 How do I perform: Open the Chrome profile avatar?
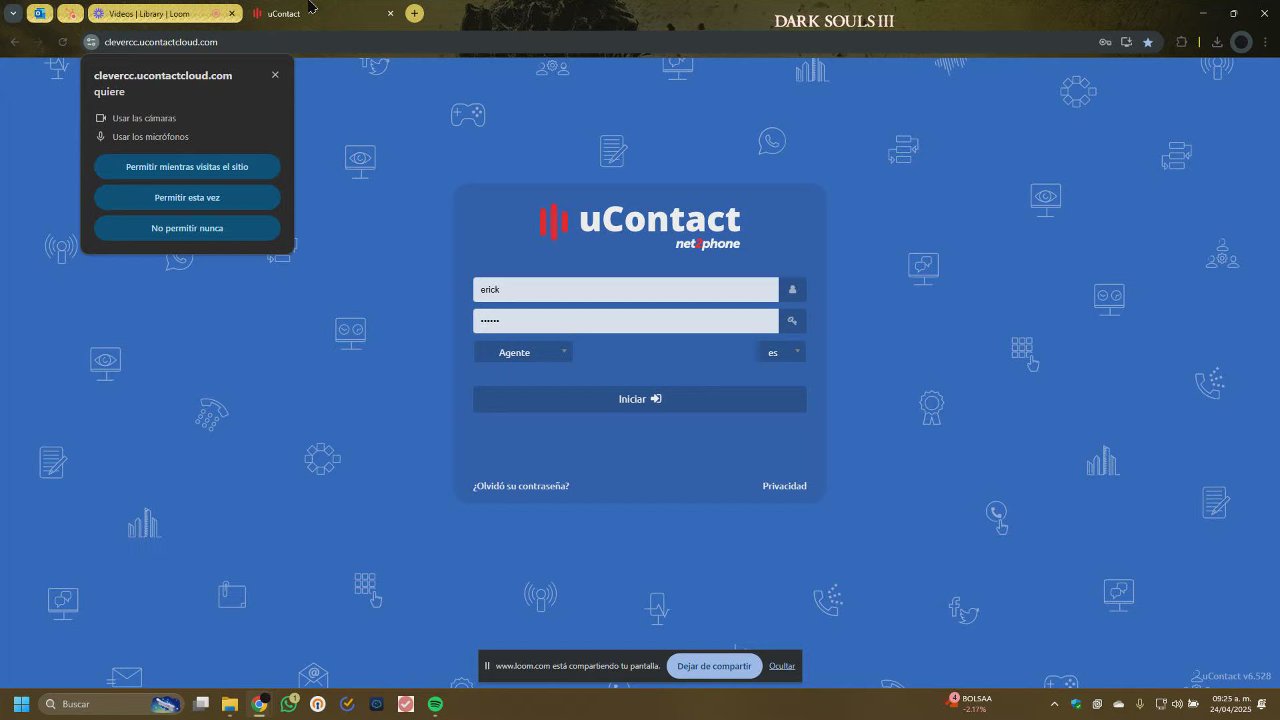click(1241, 42)
